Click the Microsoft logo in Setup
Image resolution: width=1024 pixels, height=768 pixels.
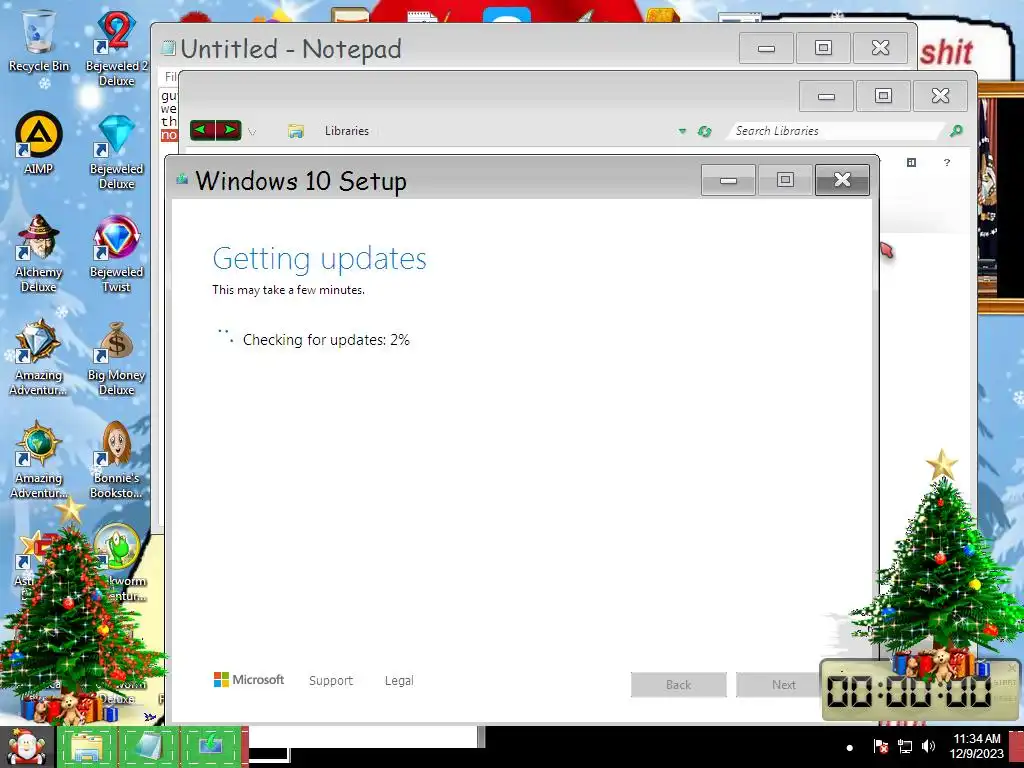tap(249, 680)
